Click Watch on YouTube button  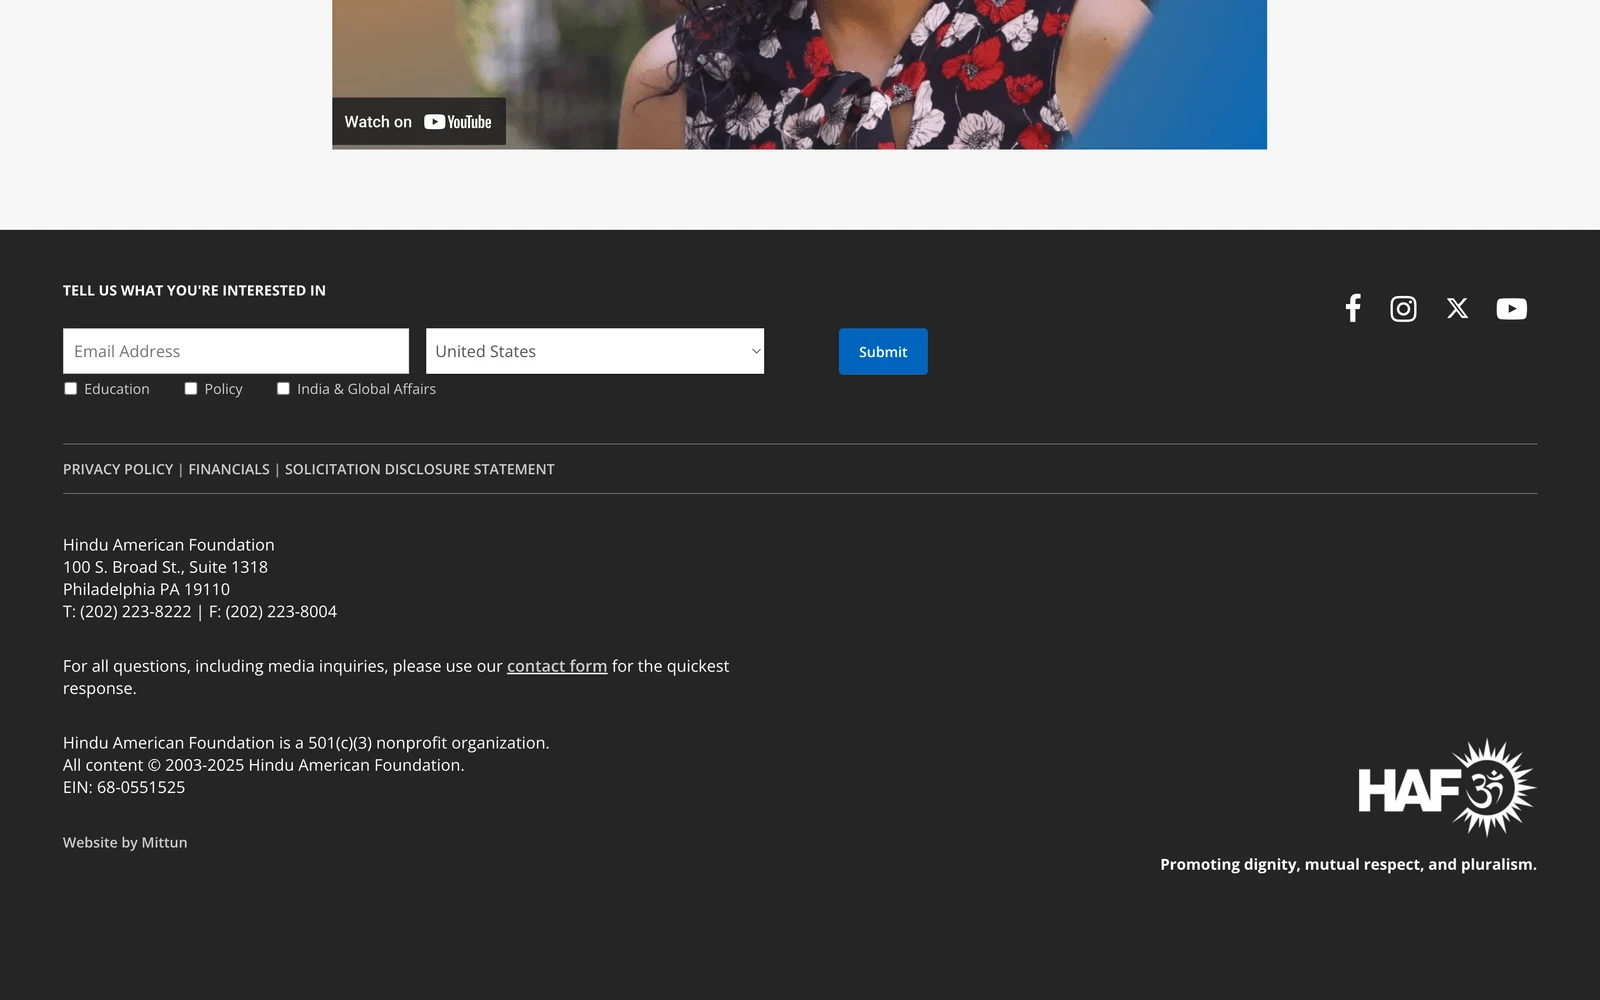[x=419, y=122]
